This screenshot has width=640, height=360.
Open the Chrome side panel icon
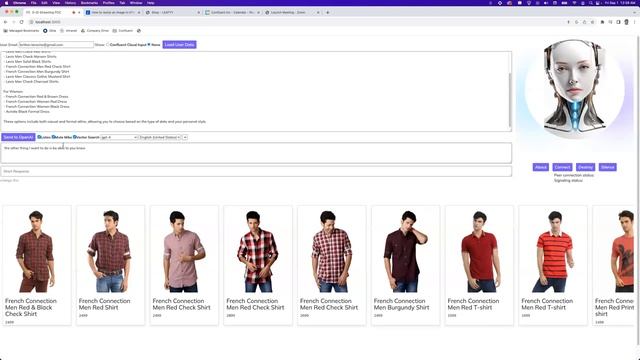(618, 22)
